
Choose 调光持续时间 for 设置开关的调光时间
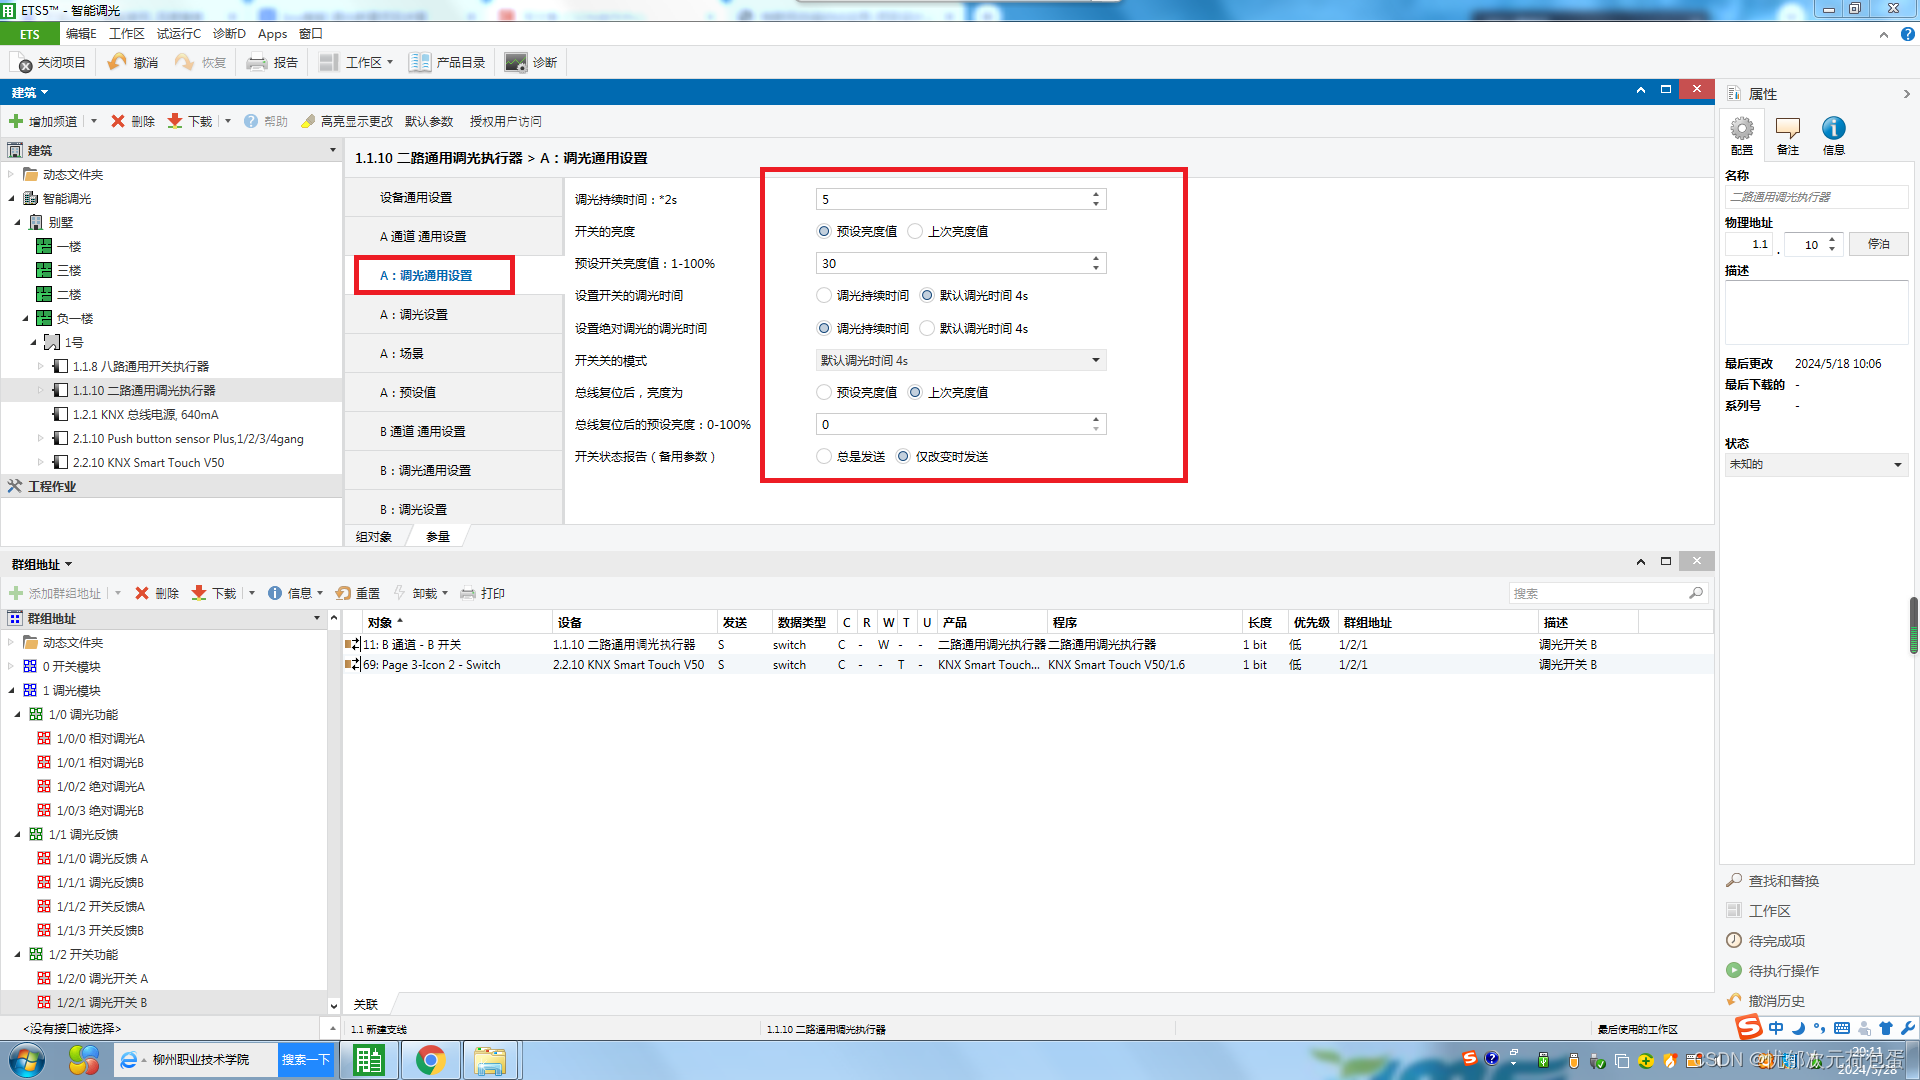click(824, 296)
